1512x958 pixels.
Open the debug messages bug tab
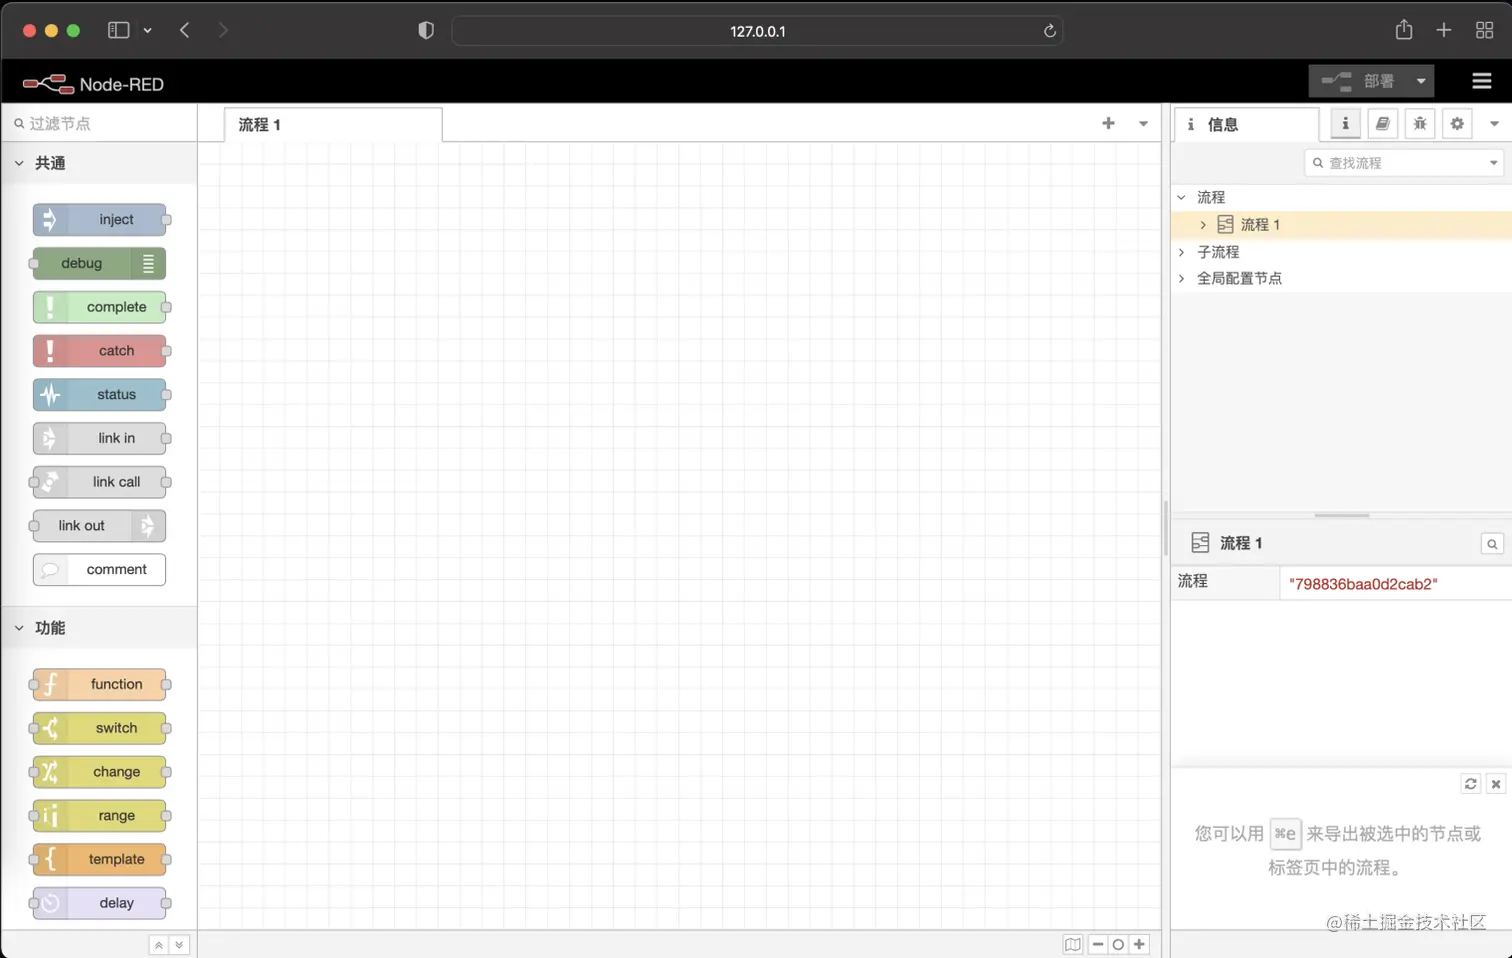(x=1420, y=124)
